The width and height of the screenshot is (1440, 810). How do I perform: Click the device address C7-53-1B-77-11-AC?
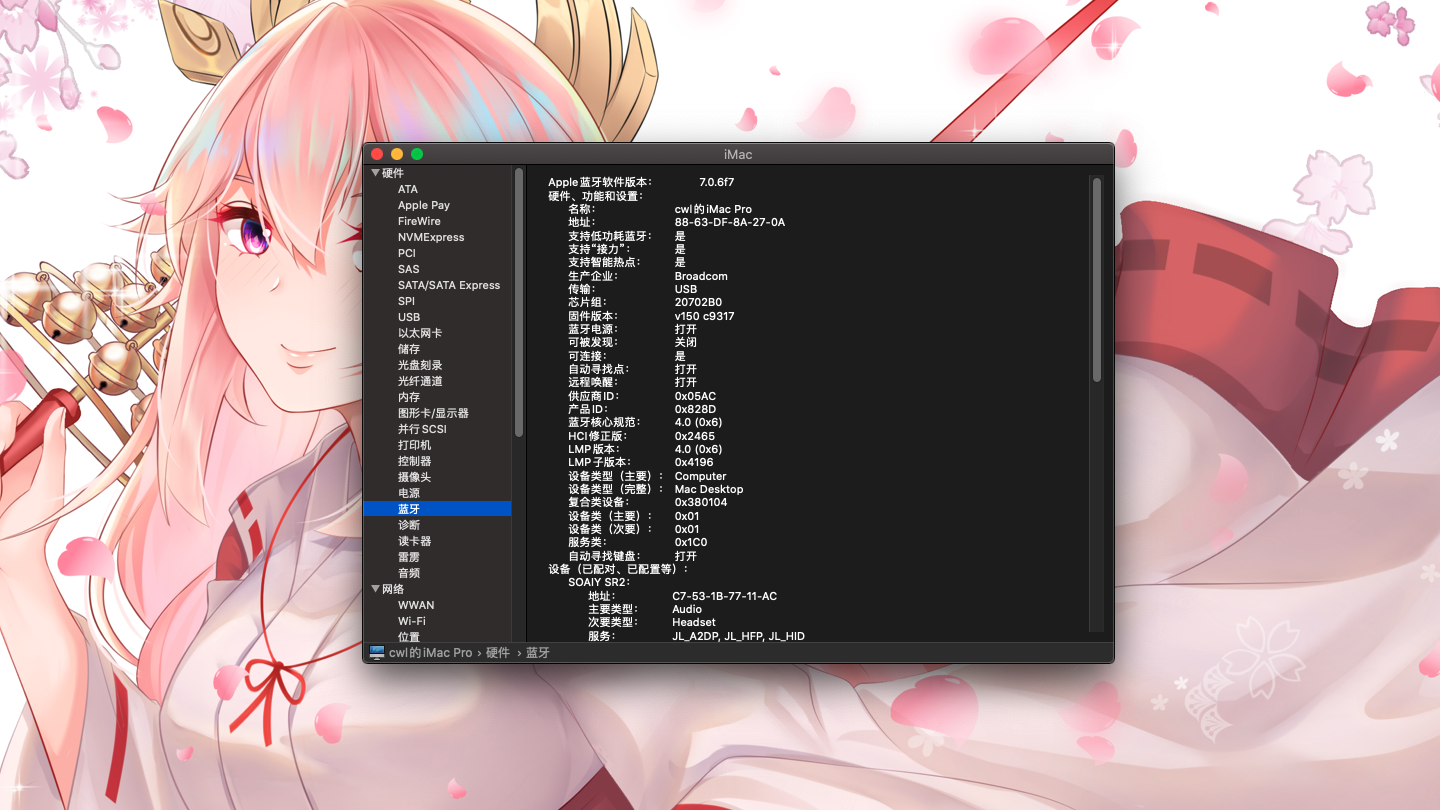pyautogui.click(x=724, y=596)
